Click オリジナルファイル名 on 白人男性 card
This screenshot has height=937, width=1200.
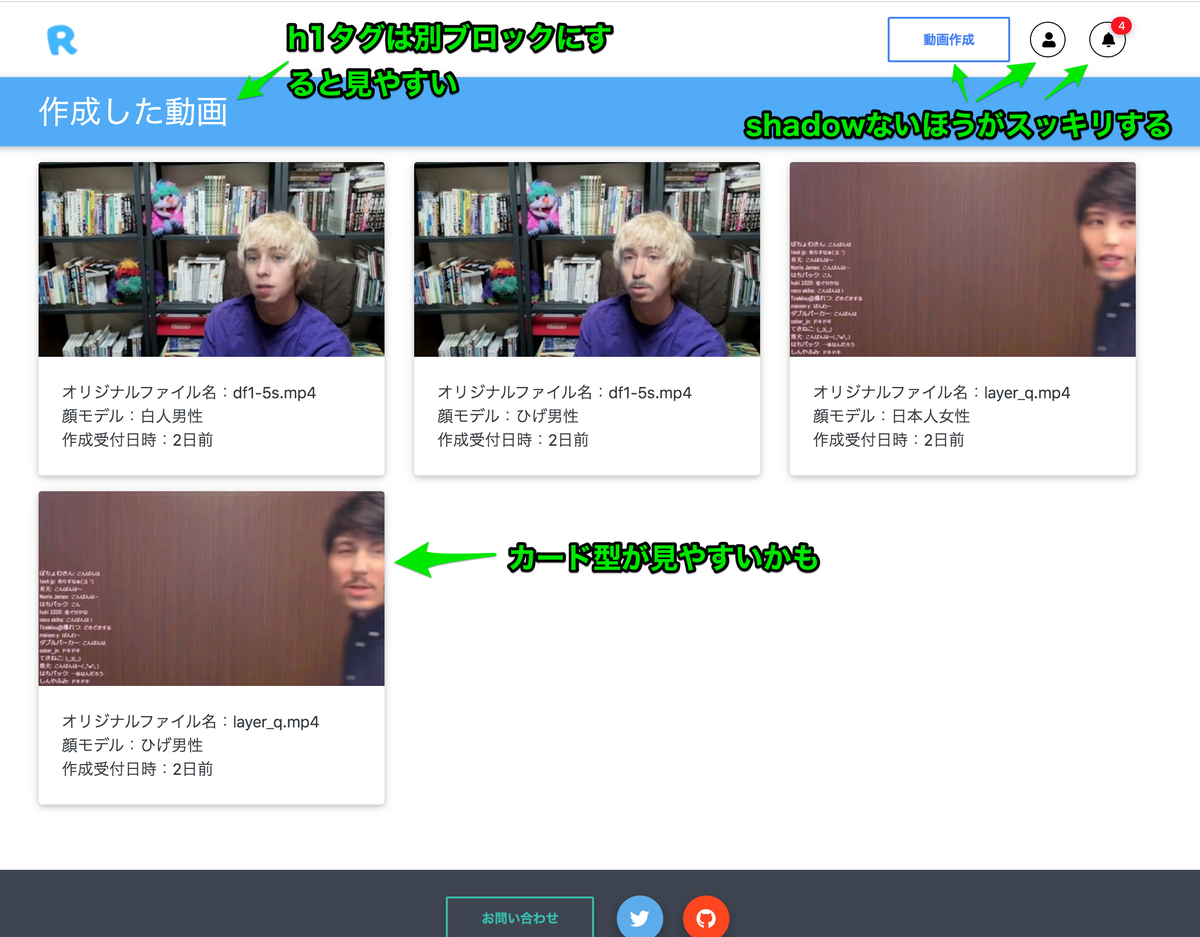[189, 393]
